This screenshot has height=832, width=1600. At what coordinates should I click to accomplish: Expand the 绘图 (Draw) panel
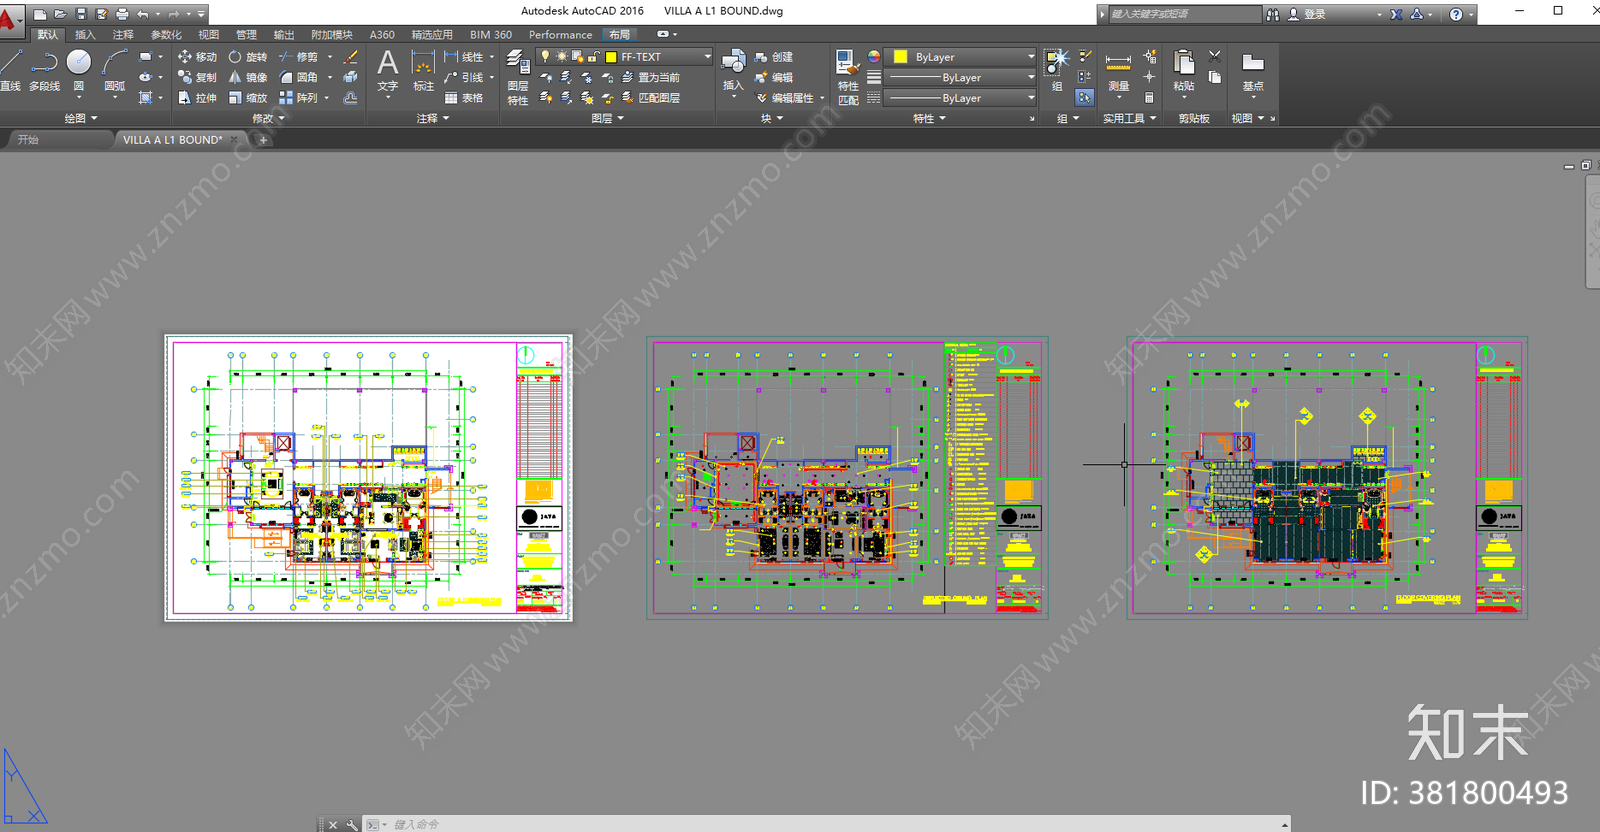click(81, 118)
